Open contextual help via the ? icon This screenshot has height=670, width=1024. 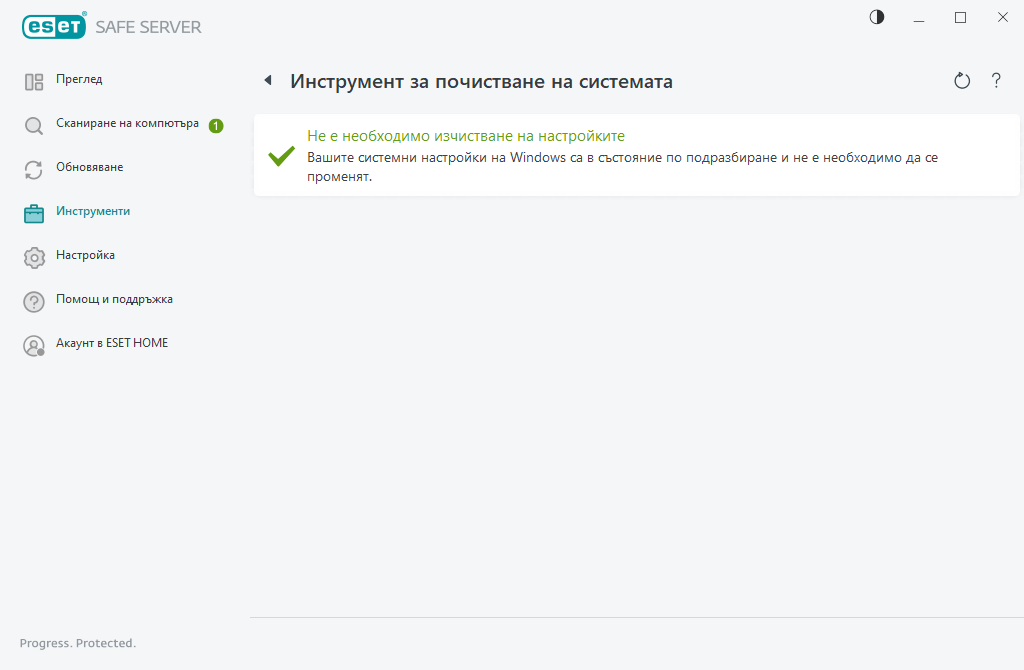(996, 80)
